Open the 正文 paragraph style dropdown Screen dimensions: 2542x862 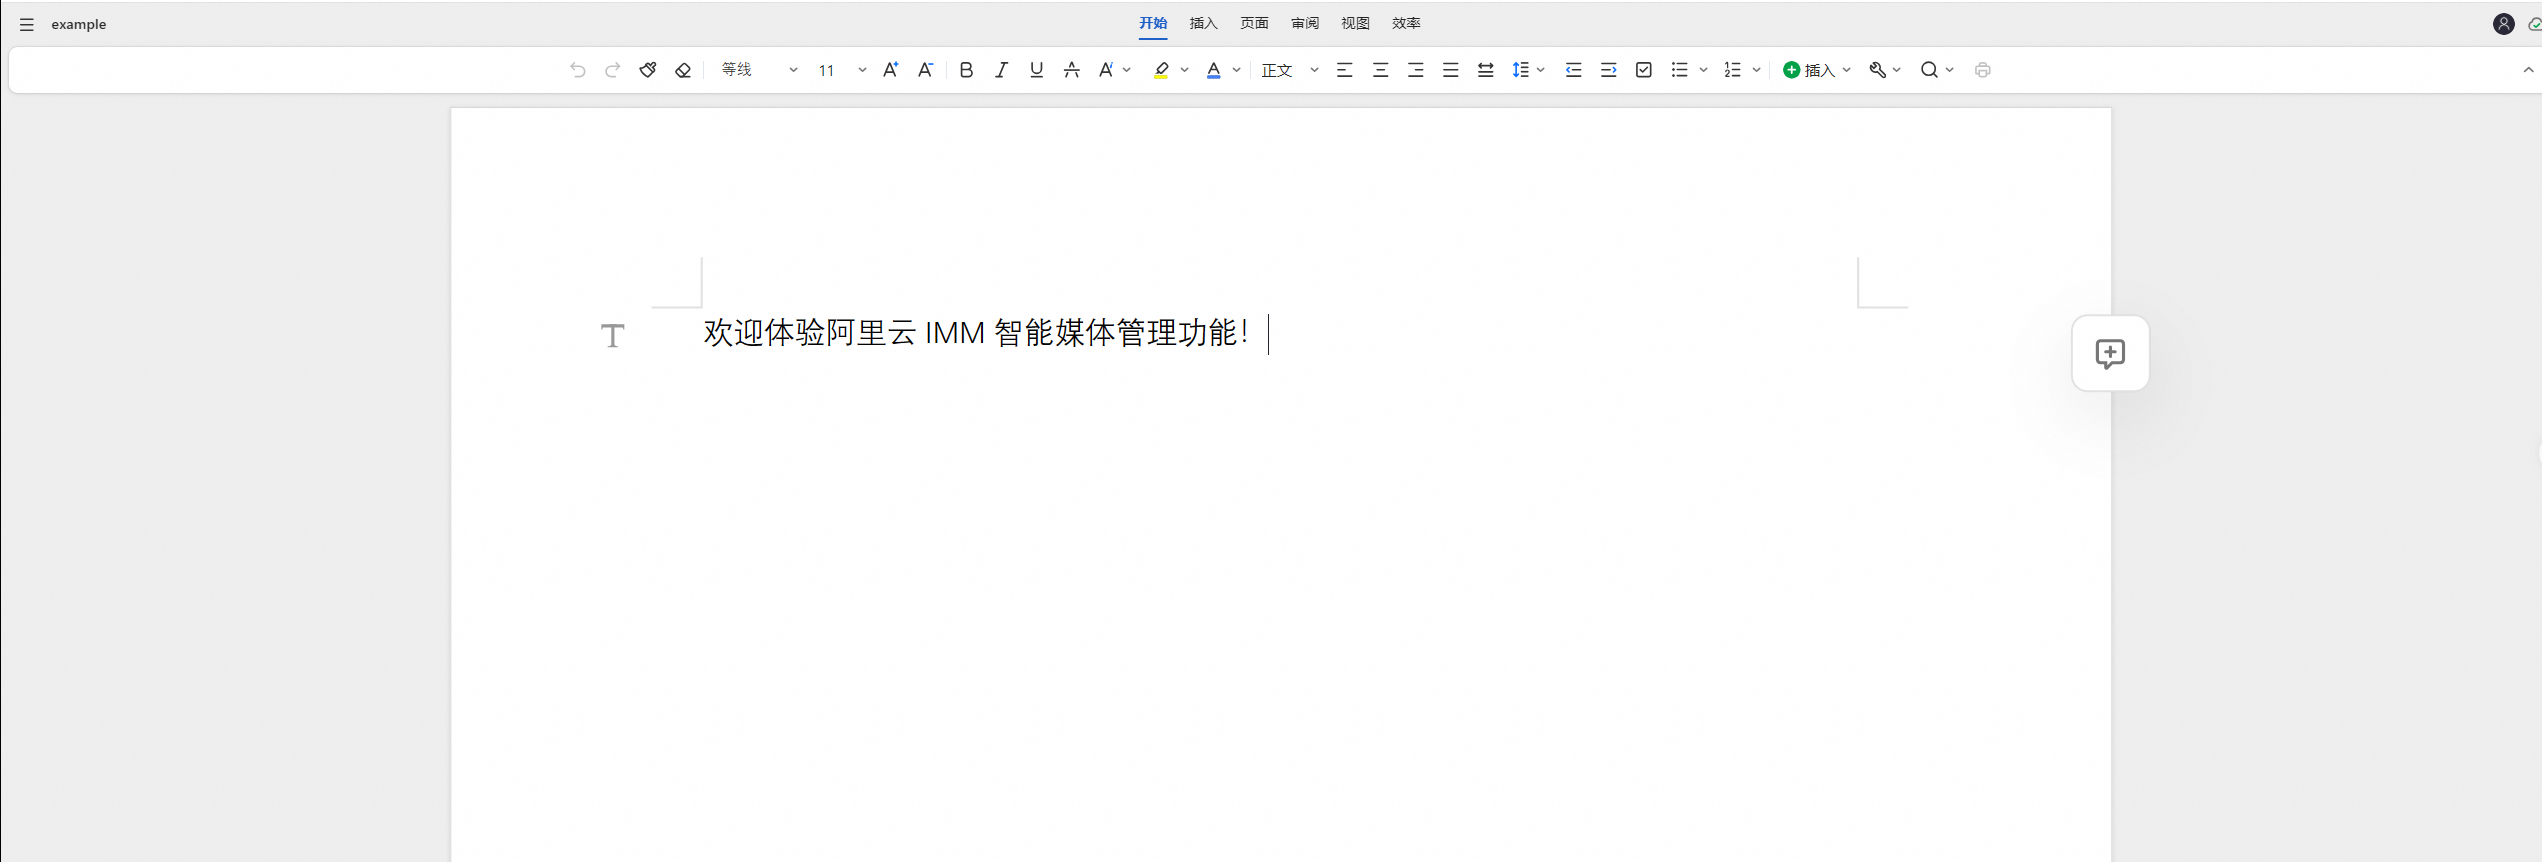point(1290,70)
